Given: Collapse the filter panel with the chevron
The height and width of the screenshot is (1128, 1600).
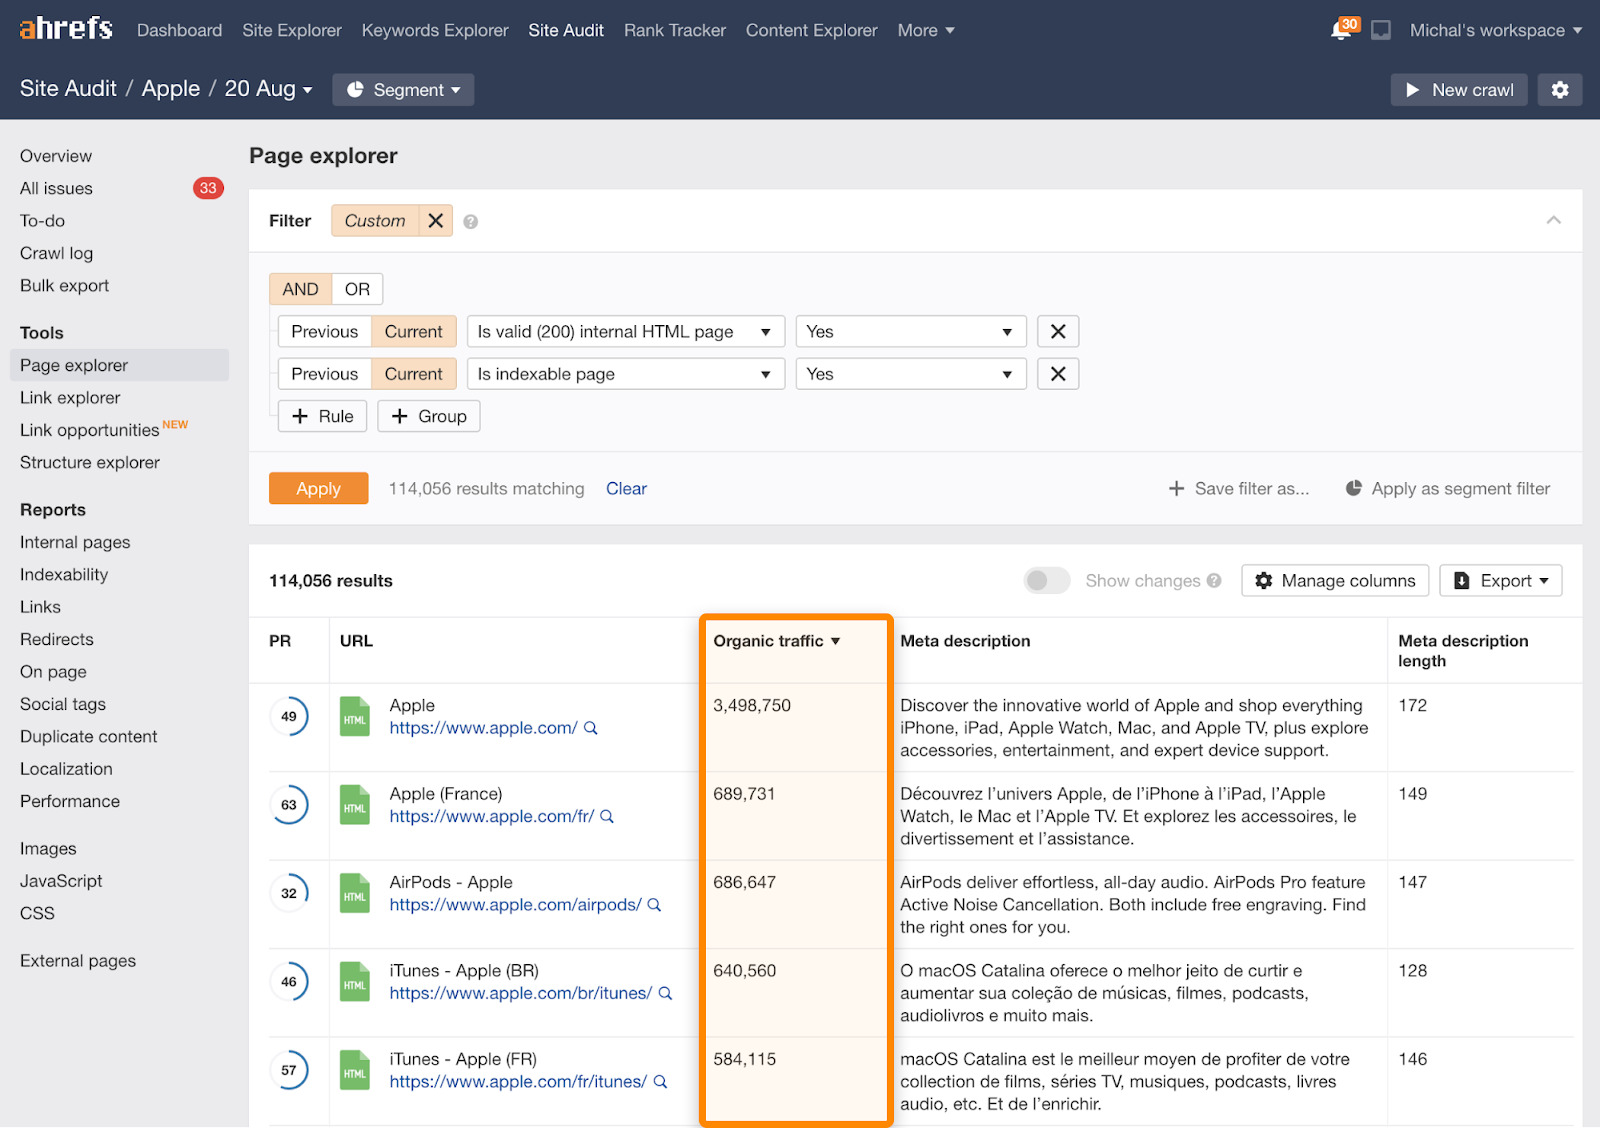Looking at the screenshot, I should 1553,221.
